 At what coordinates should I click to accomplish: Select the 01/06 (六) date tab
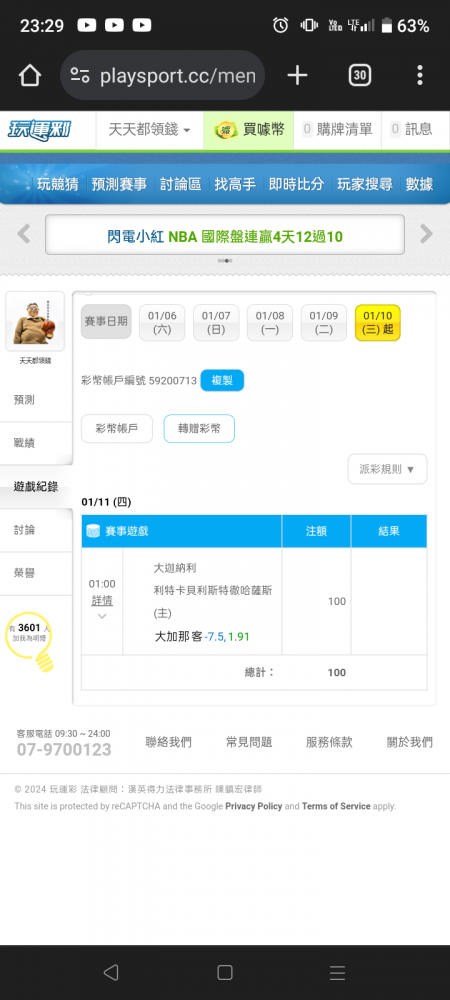162,323
